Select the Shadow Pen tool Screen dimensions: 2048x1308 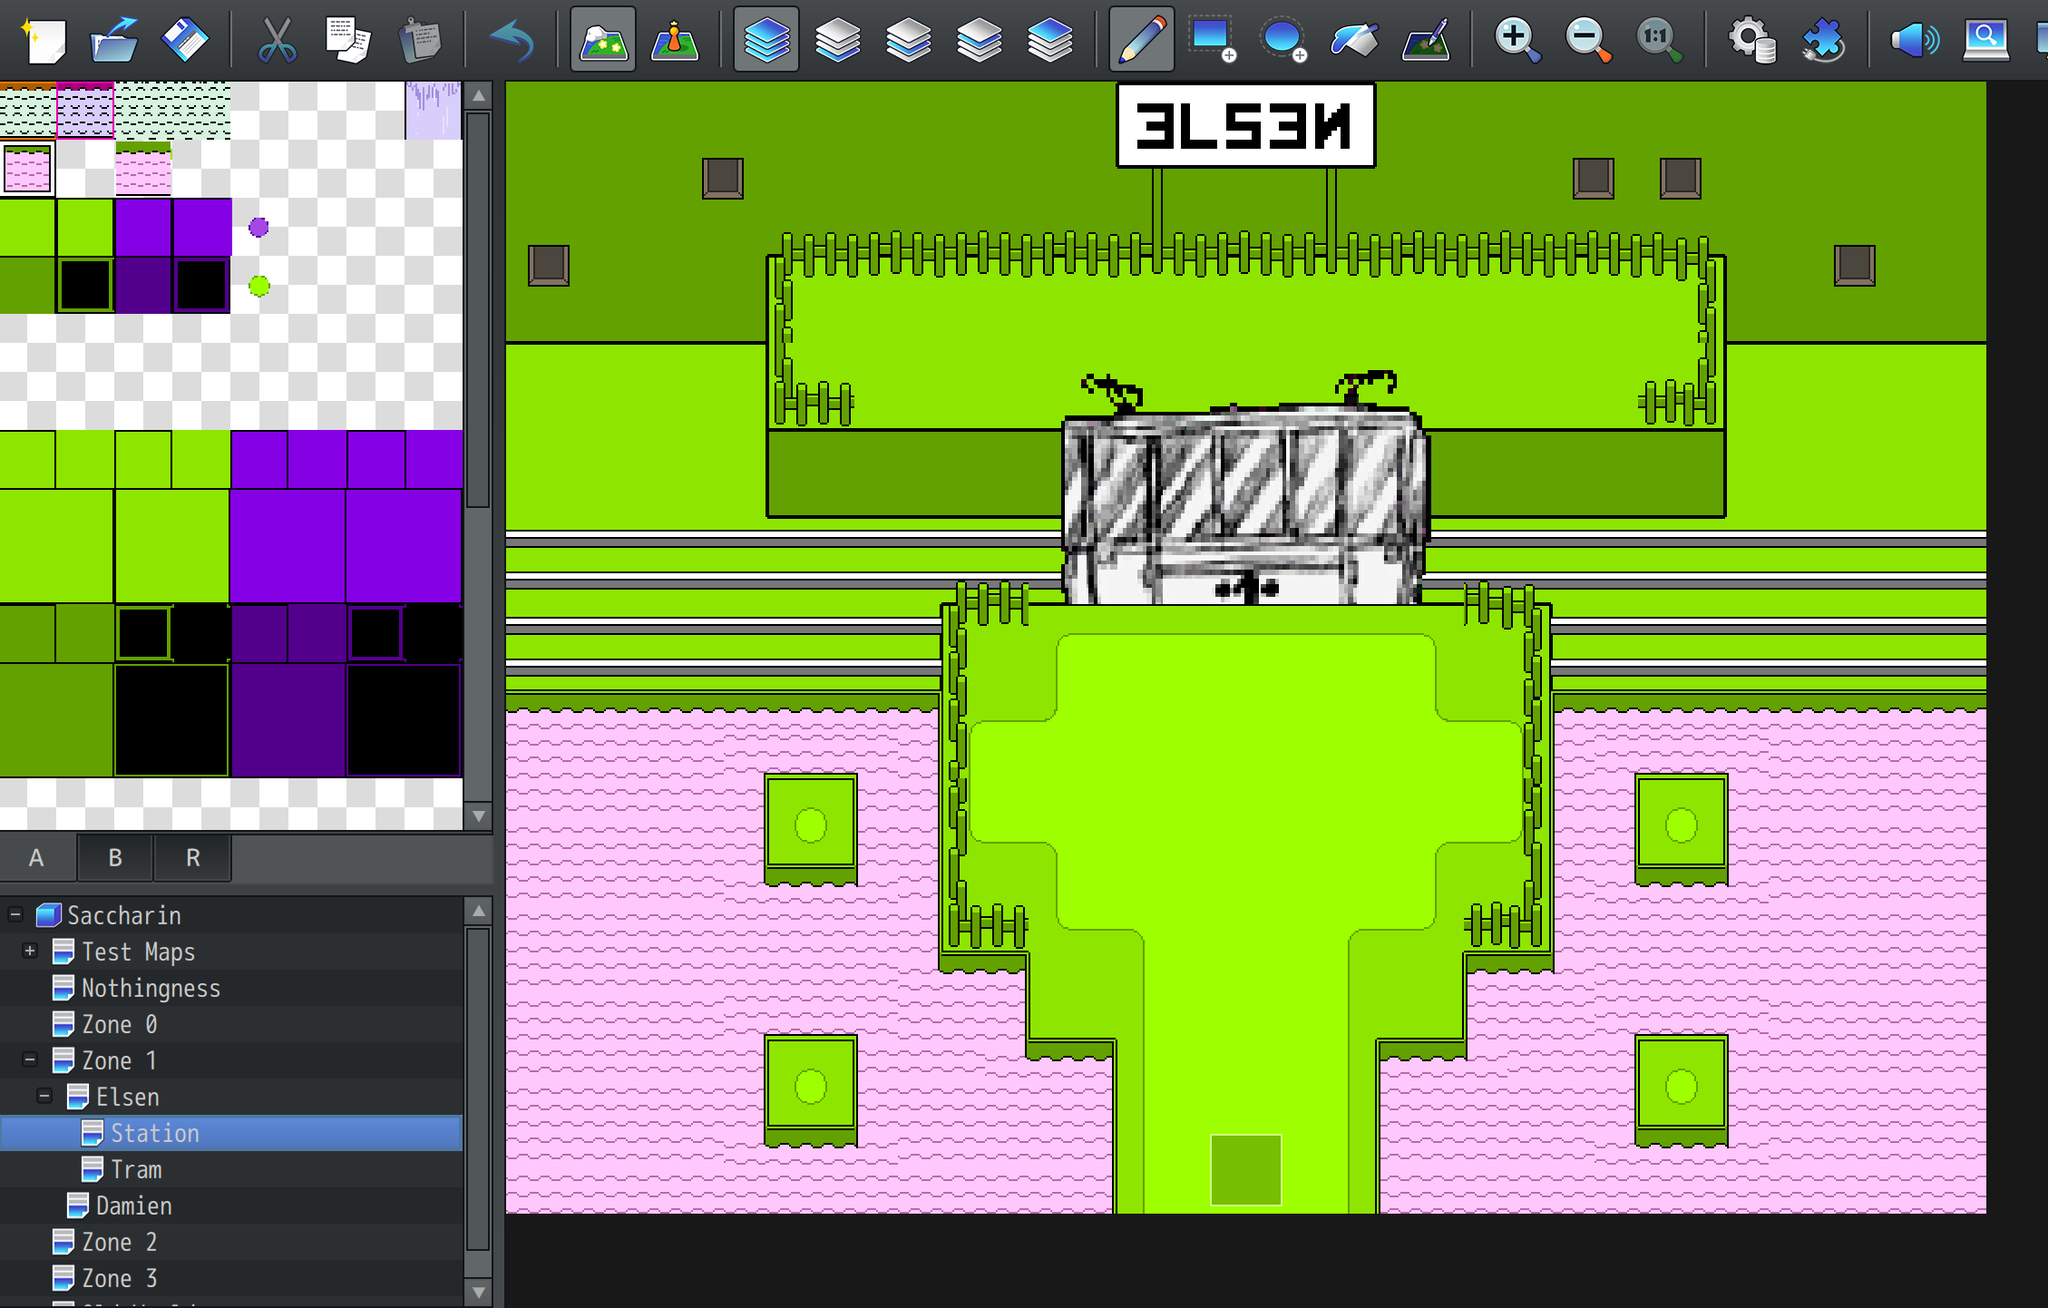click(1424, 40)
